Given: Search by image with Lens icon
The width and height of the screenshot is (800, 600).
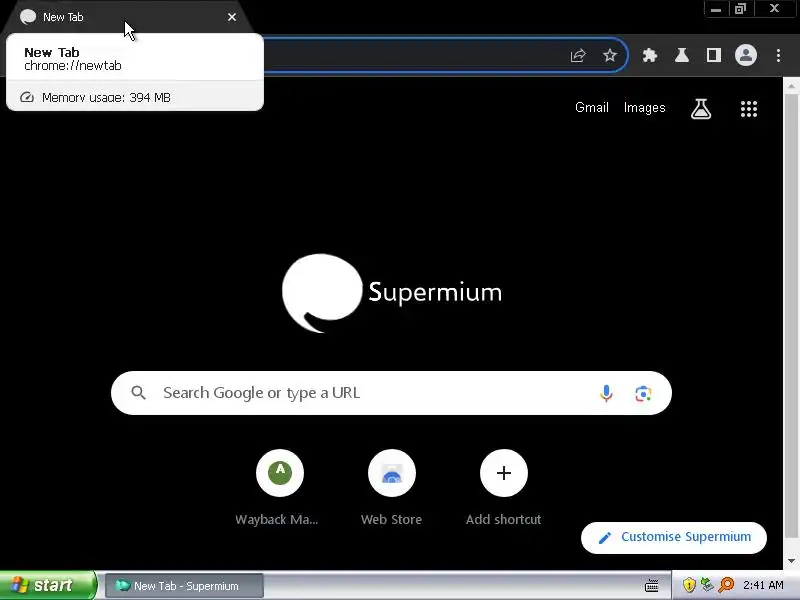Looking at the screenshot, I should point(643,393).
